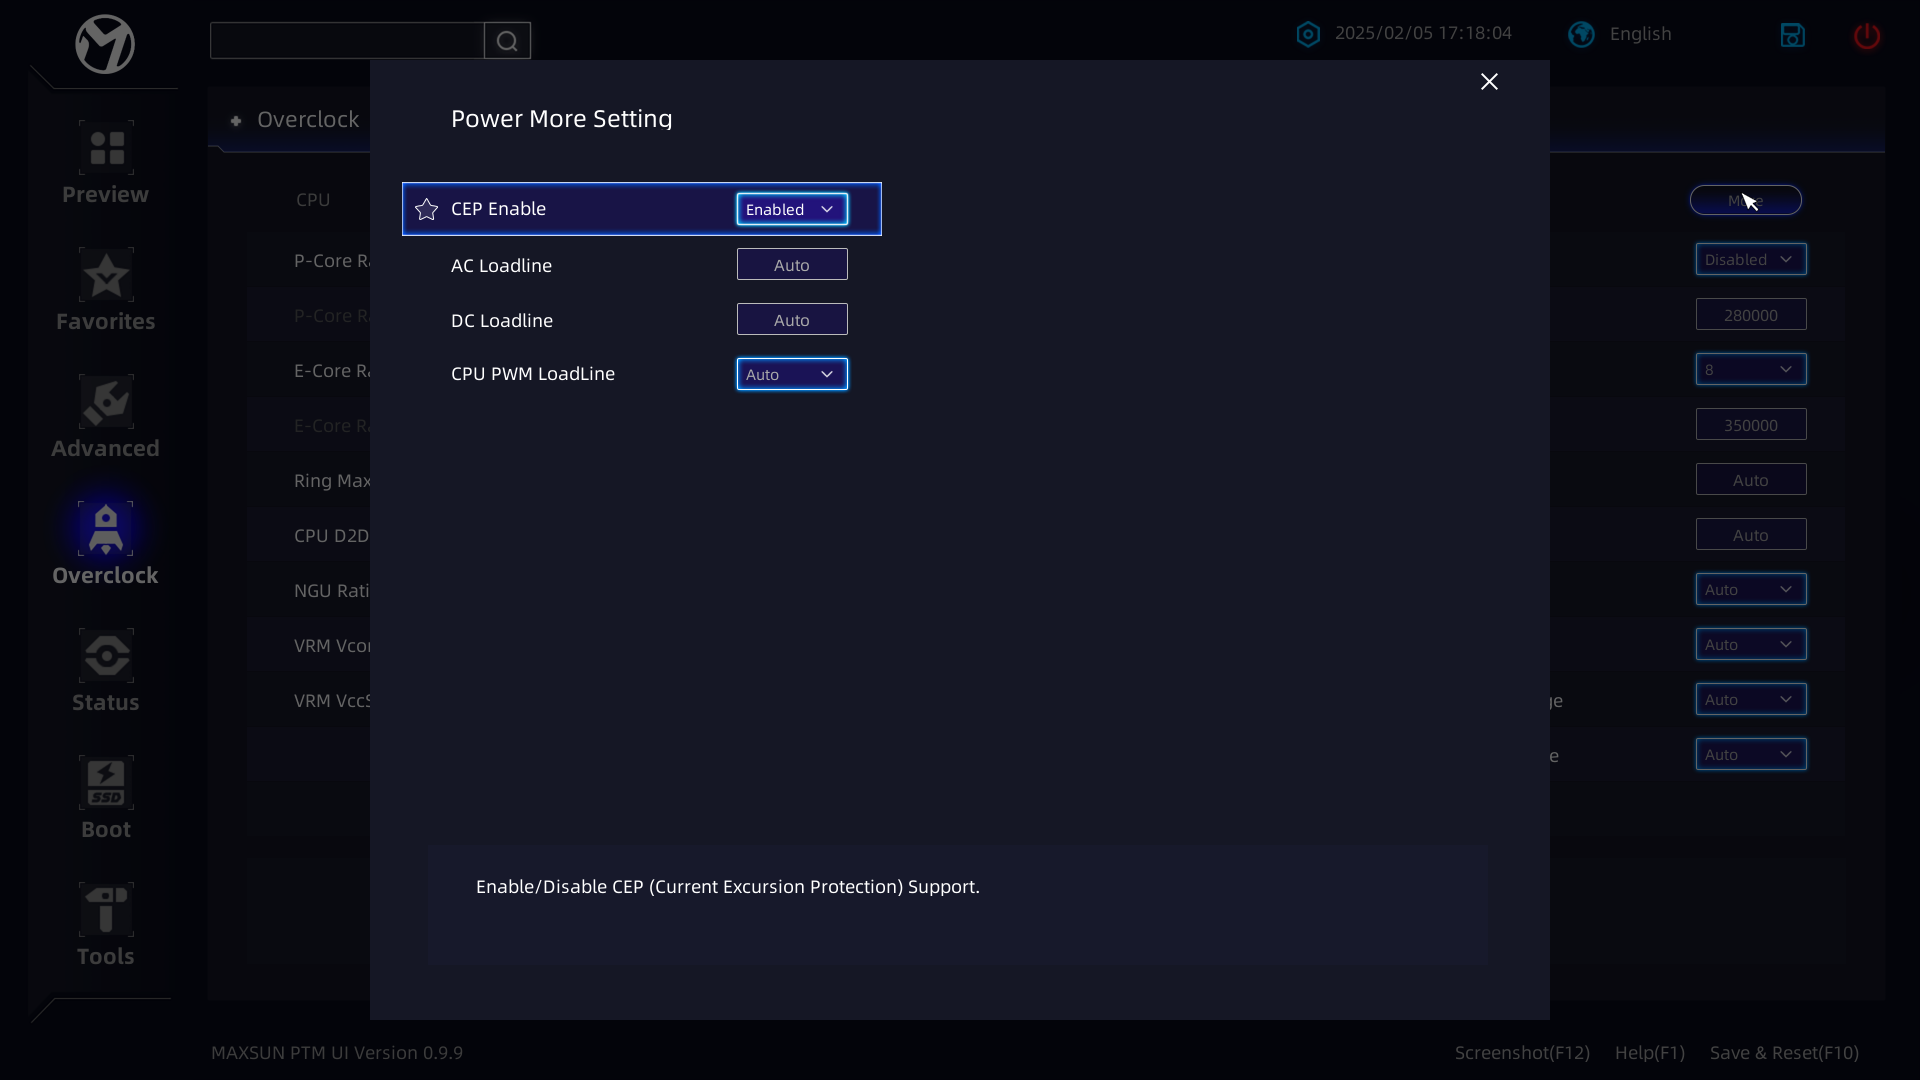Open the Tools hammer icon
Viewport: 1920px width, 1080px height.
click(x=106, y=911)
